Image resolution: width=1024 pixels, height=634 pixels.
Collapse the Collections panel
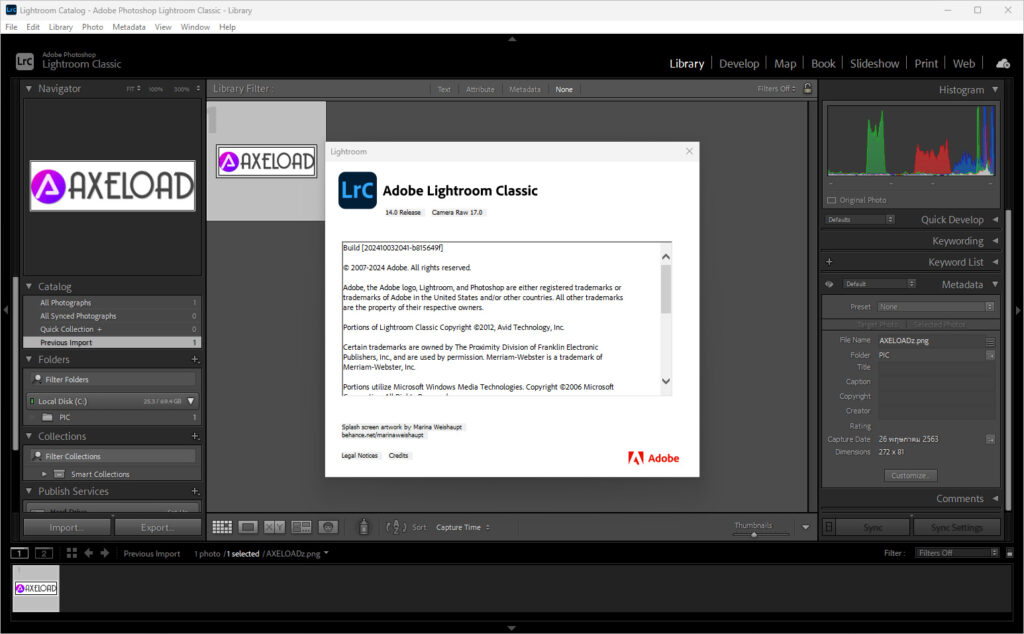point(29,436)
